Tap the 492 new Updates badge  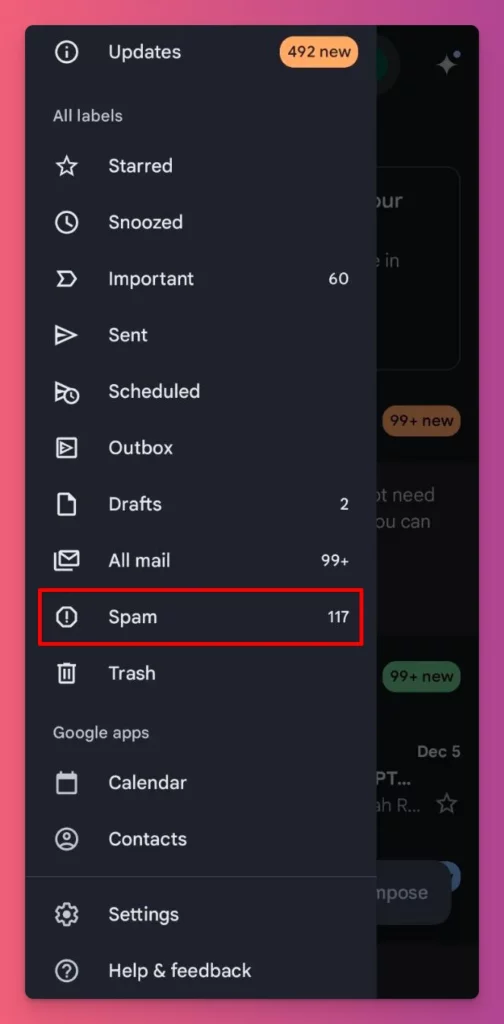tap(319, 52)
